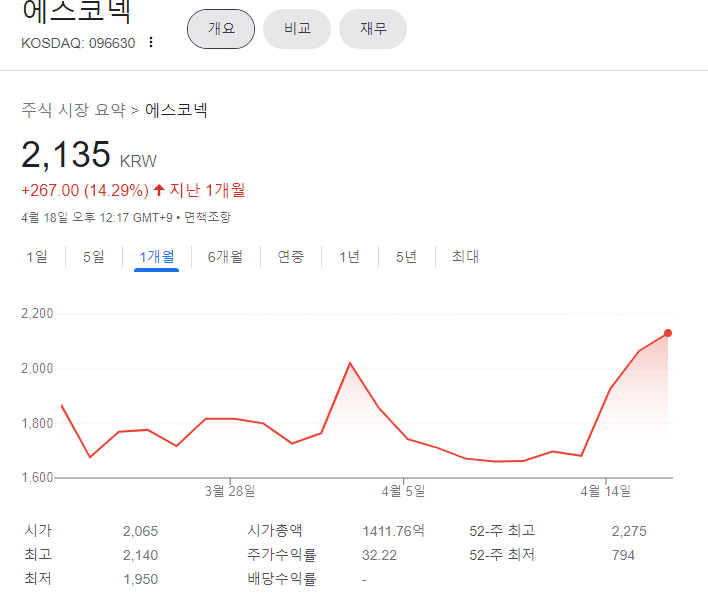Viewport: 708px width, 594px height.
Task: Open the three-dot menu next to KOSDAQ: 096630
Action: coord(151,42)
